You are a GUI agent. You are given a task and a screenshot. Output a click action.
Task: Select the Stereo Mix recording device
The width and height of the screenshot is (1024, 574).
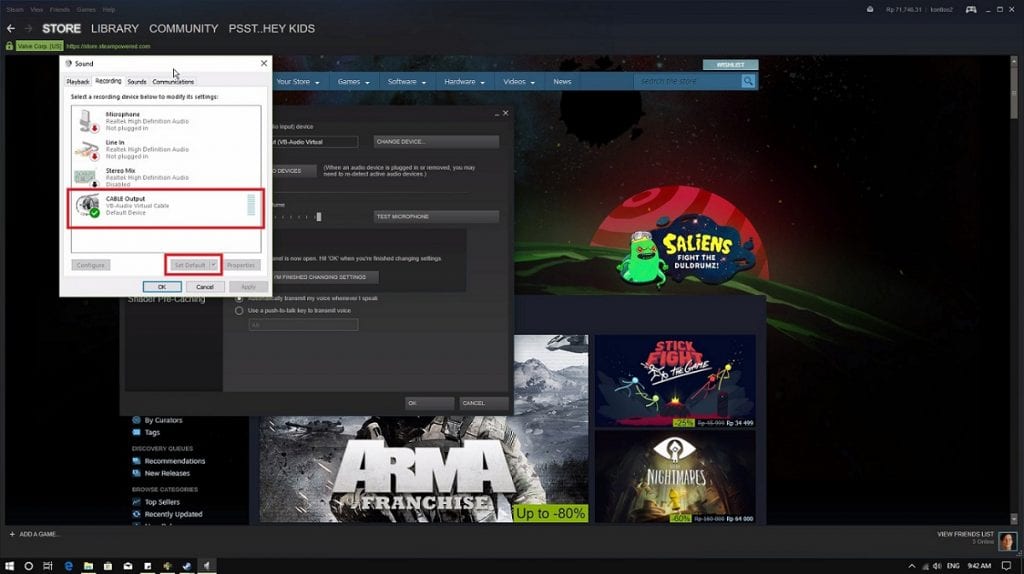[x=166, y=177]
